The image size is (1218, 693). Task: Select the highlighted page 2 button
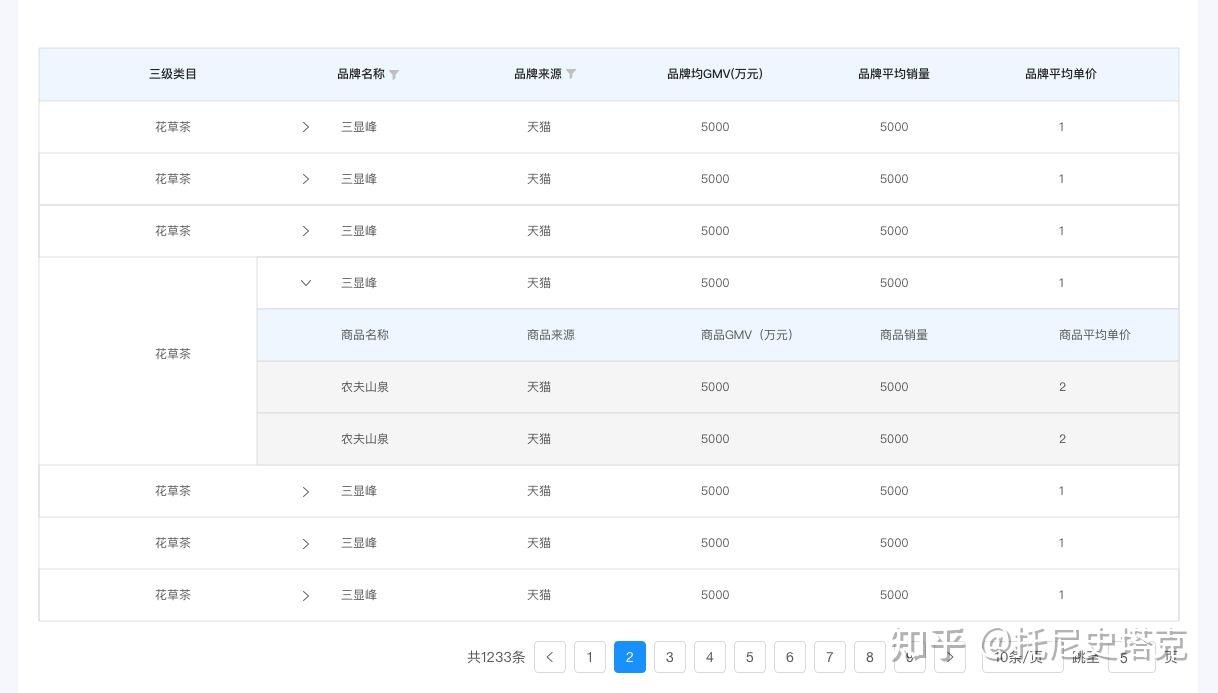[x=630, y=657]
